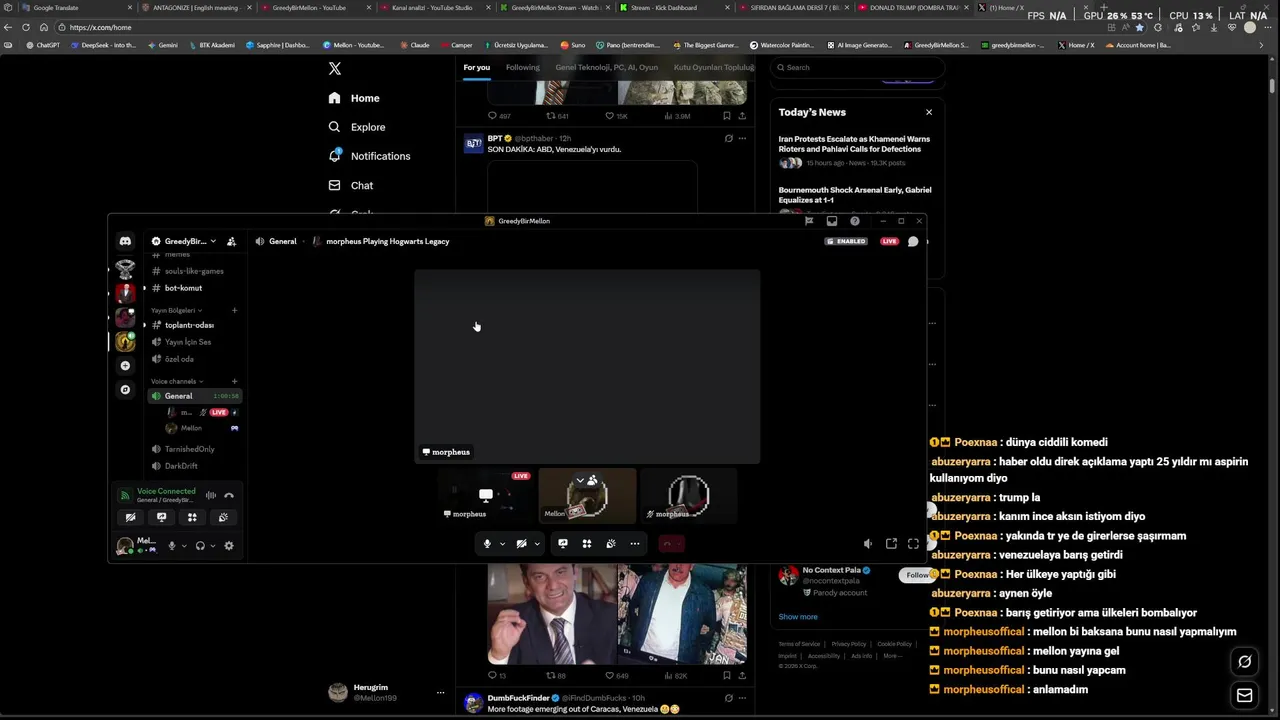Click invite people icon beside server name
This screenshot has height=720, width=1280.
pos(231,241)
